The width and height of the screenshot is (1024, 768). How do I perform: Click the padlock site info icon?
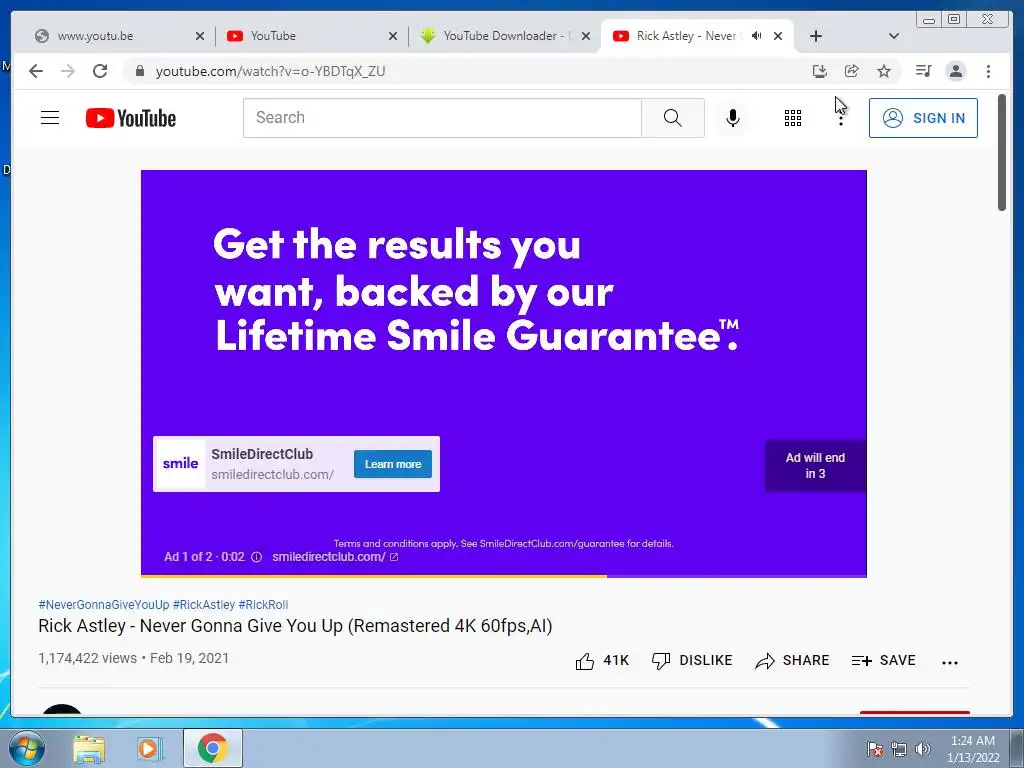click(x=139, y=71)
